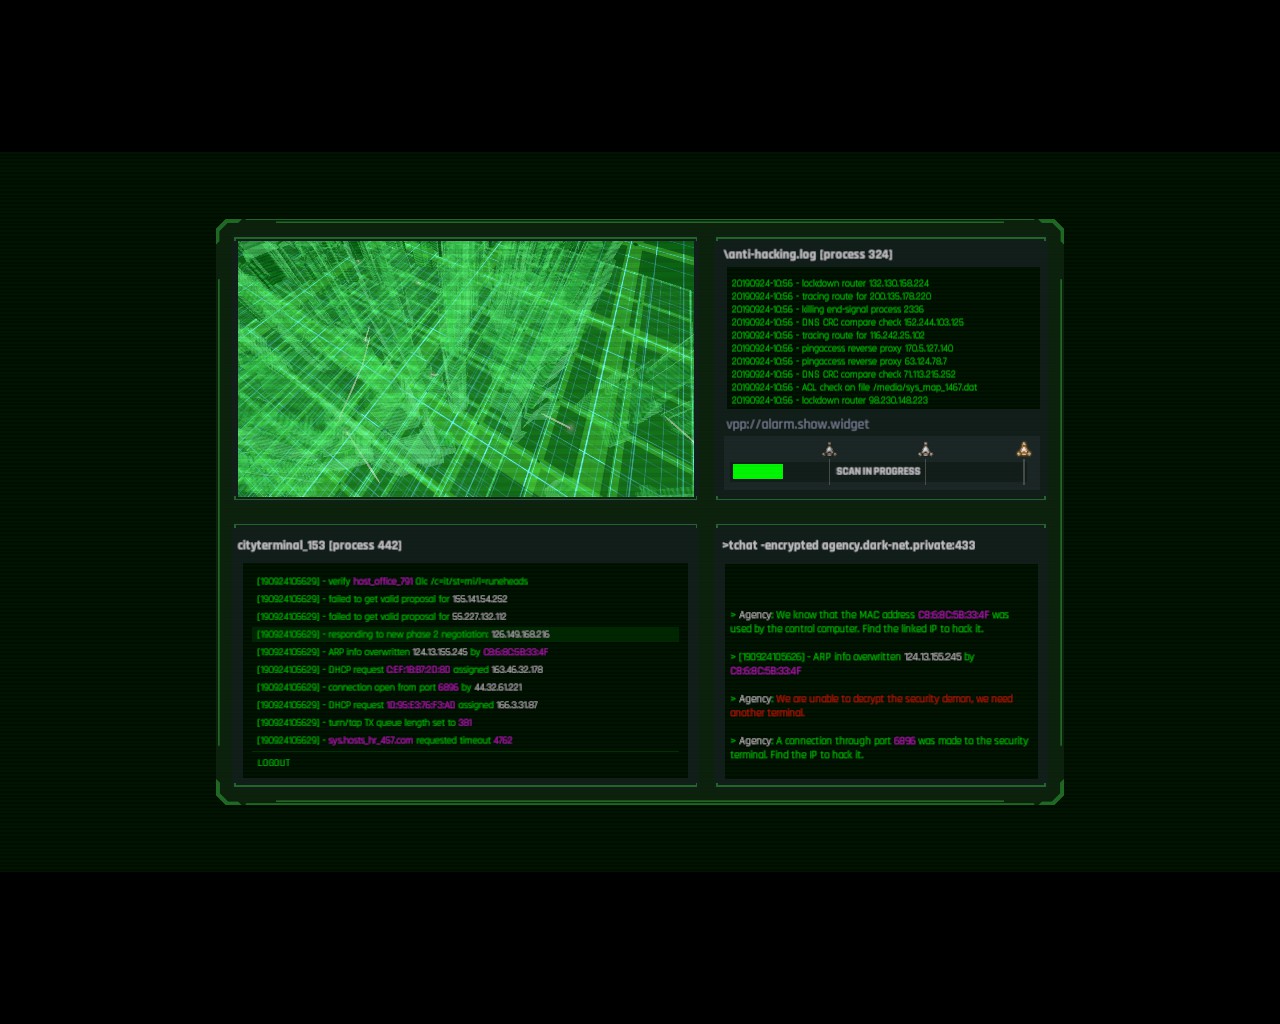Click the Agency MAC address chat message
1280x1024 pixels.
point(869,622)
